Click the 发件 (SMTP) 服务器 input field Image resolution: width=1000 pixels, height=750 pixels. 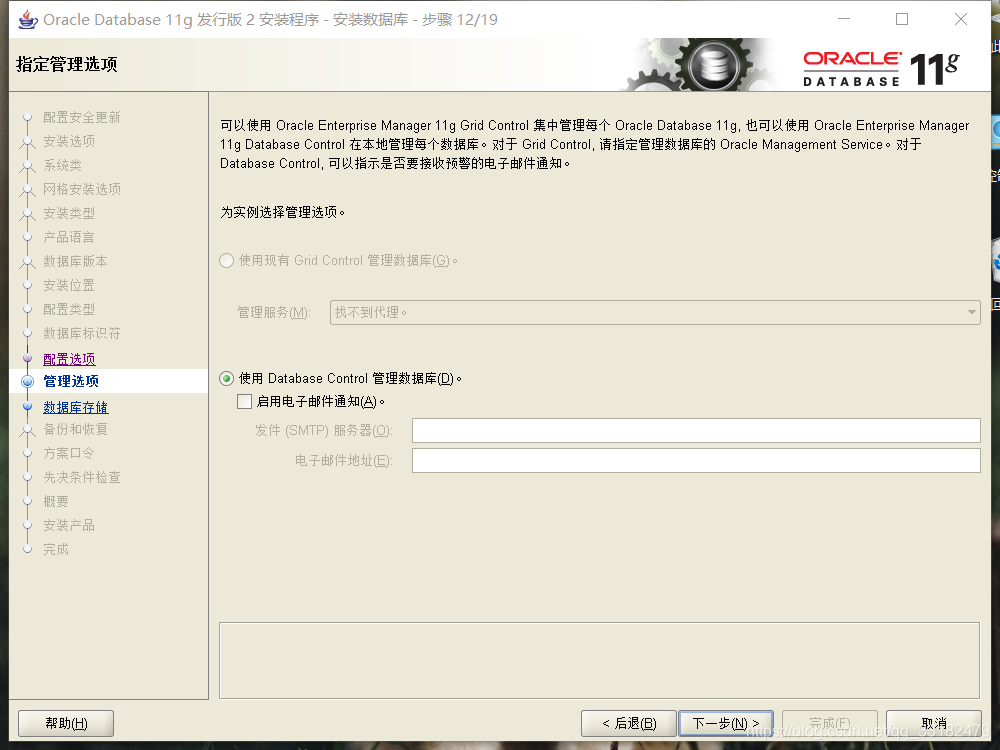696,430
